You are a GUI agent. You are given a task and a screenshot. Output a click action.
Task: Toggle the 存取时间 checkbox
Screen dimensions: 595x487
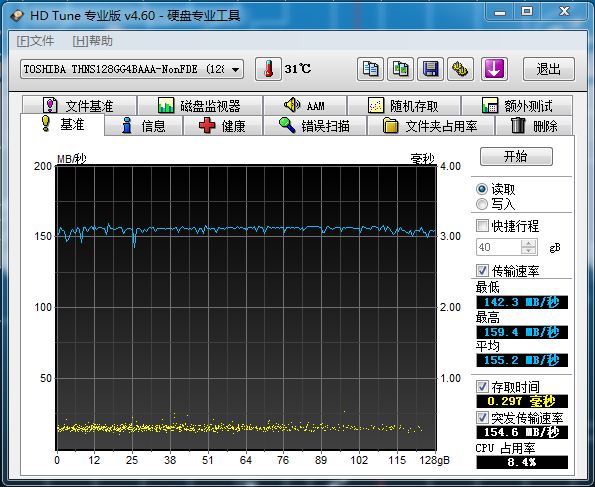coord(482,387)
